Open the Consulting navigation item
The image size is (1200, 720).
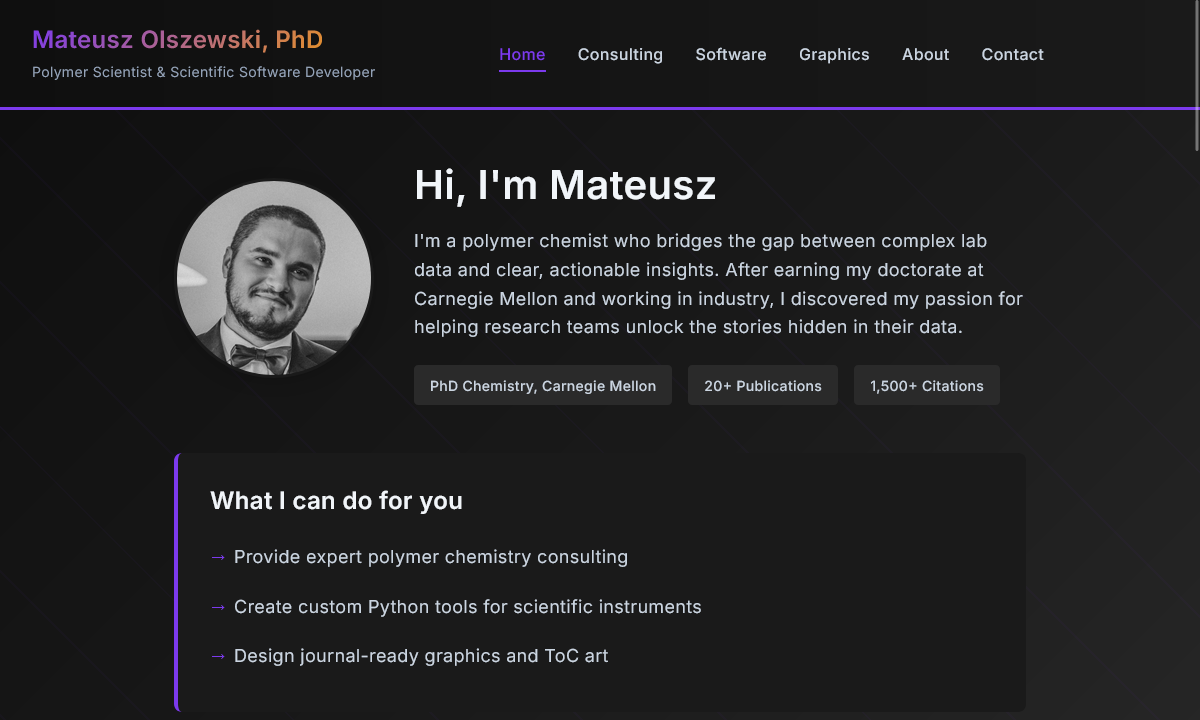[x=620, y=54]
